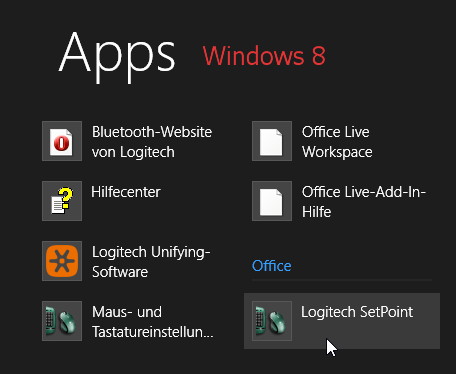This screenshot has height=374, width=456.
Task: Select the 'Office Live-Add-In-Hilfe' label
Action: [x=364, y=202]
